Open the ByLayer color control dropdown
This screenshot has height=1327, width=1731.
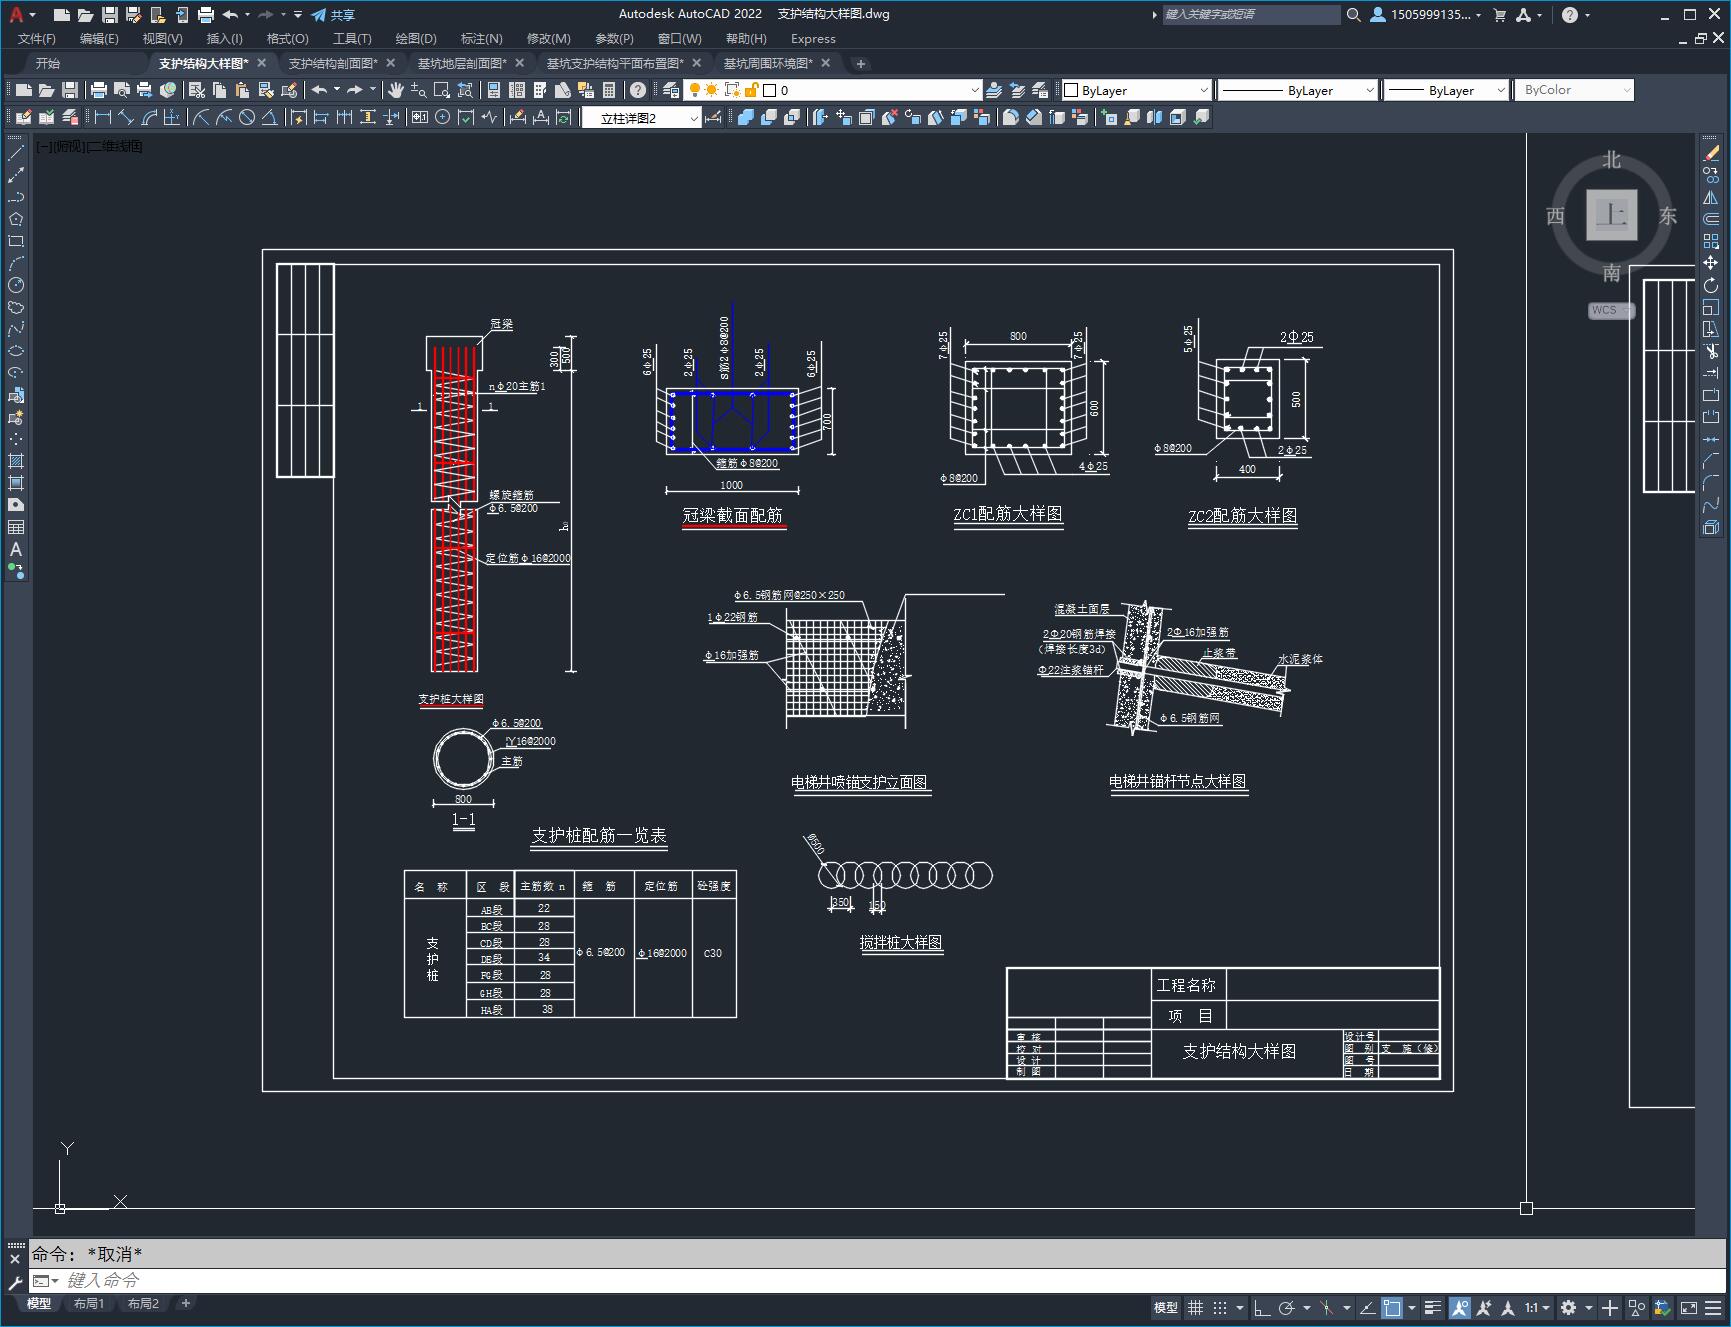click(x=1136, y=90)
